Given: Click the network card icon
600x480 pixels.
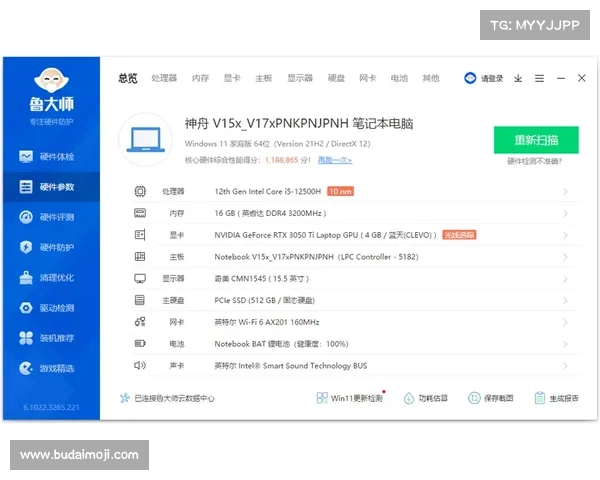Looking at the screenshot, I should (x=140, y=322).
